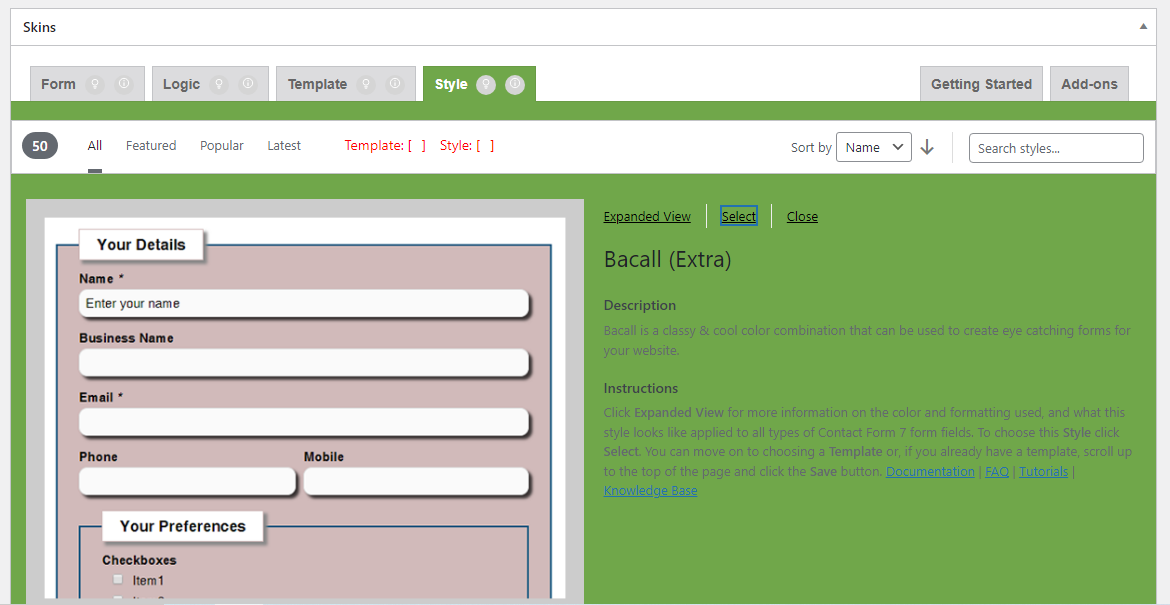
Task: Click the Search styles input field
Action: [1055, 148]
